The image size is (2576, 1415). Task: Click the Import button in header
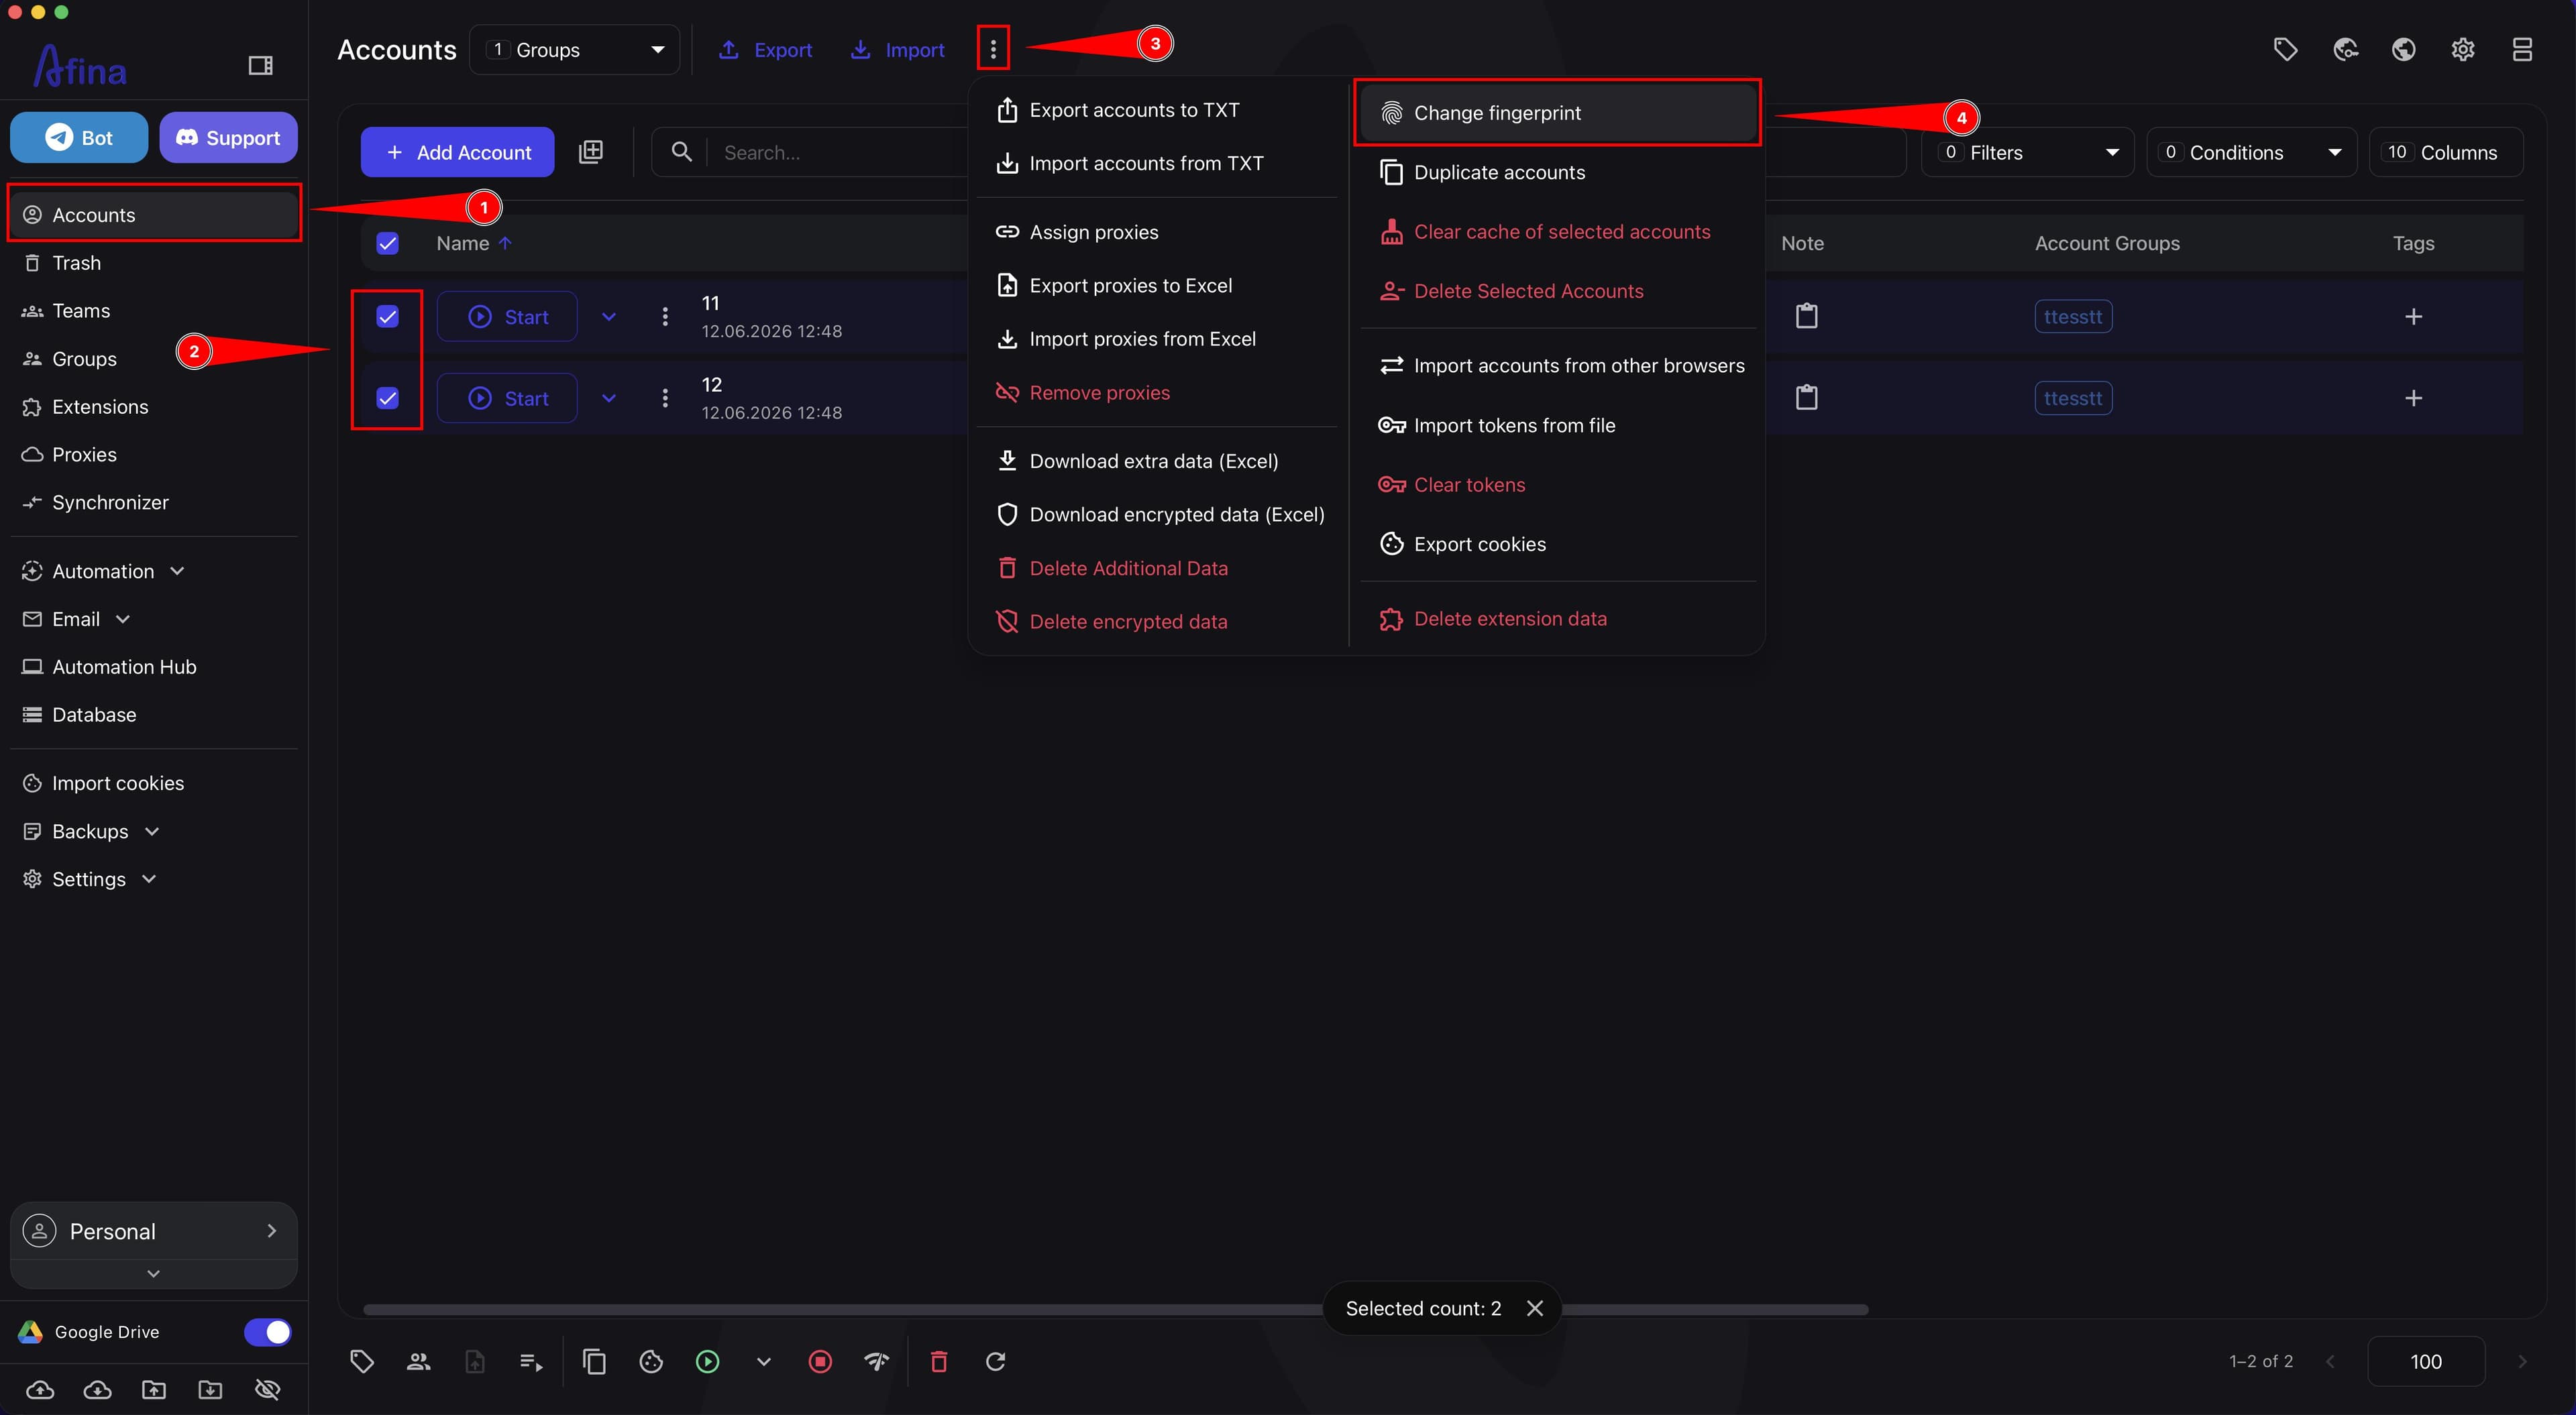pyautogui.click(x=897, y=49)
